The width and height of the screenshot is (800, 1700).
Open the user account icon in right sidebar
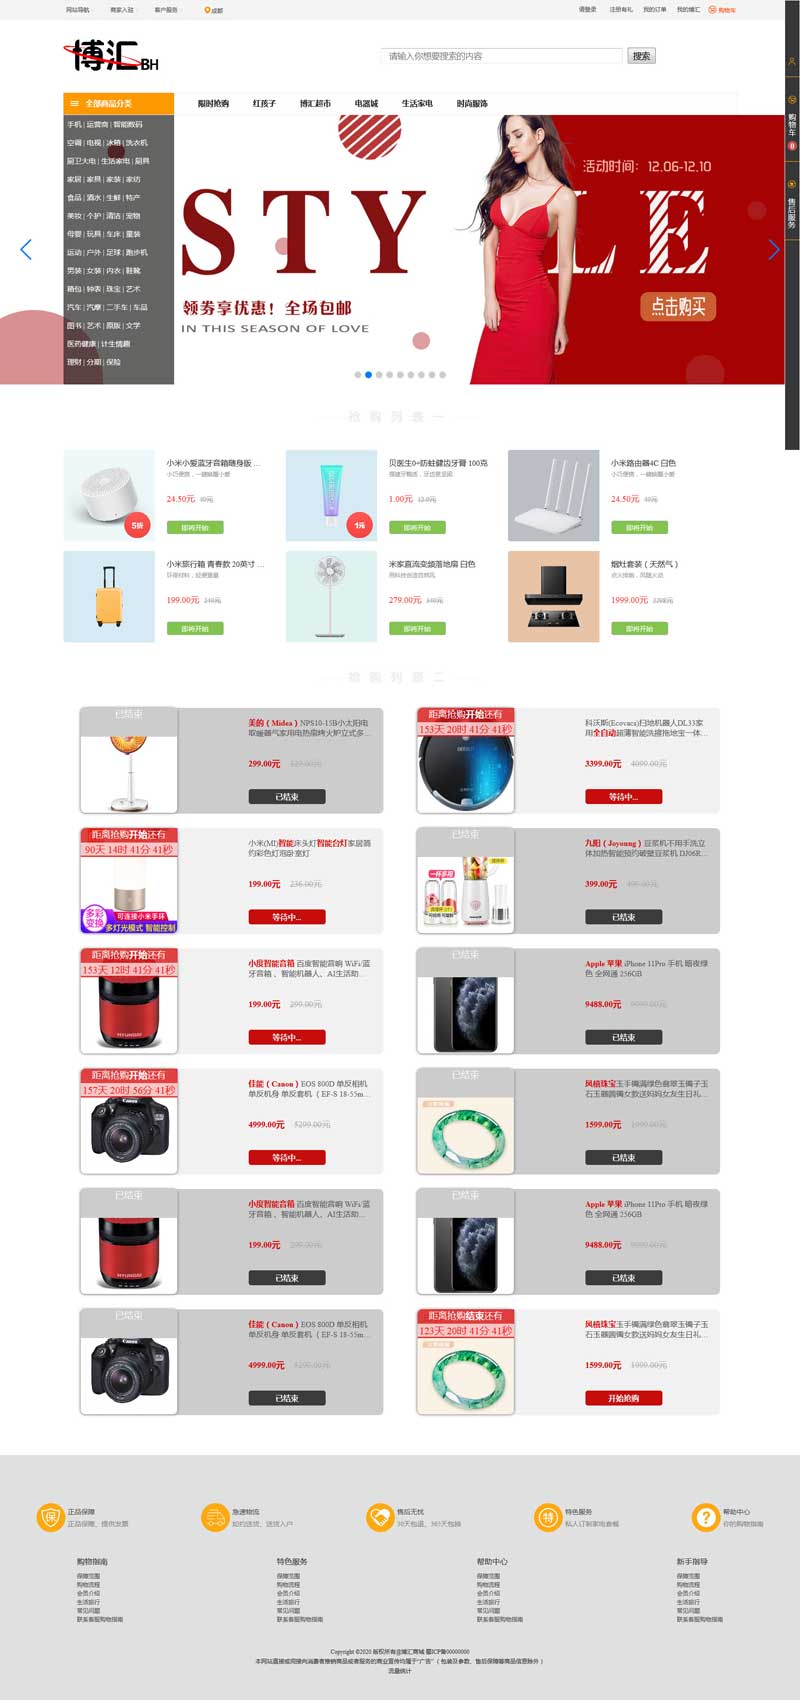pyautogui.click(x=792, y=62)
